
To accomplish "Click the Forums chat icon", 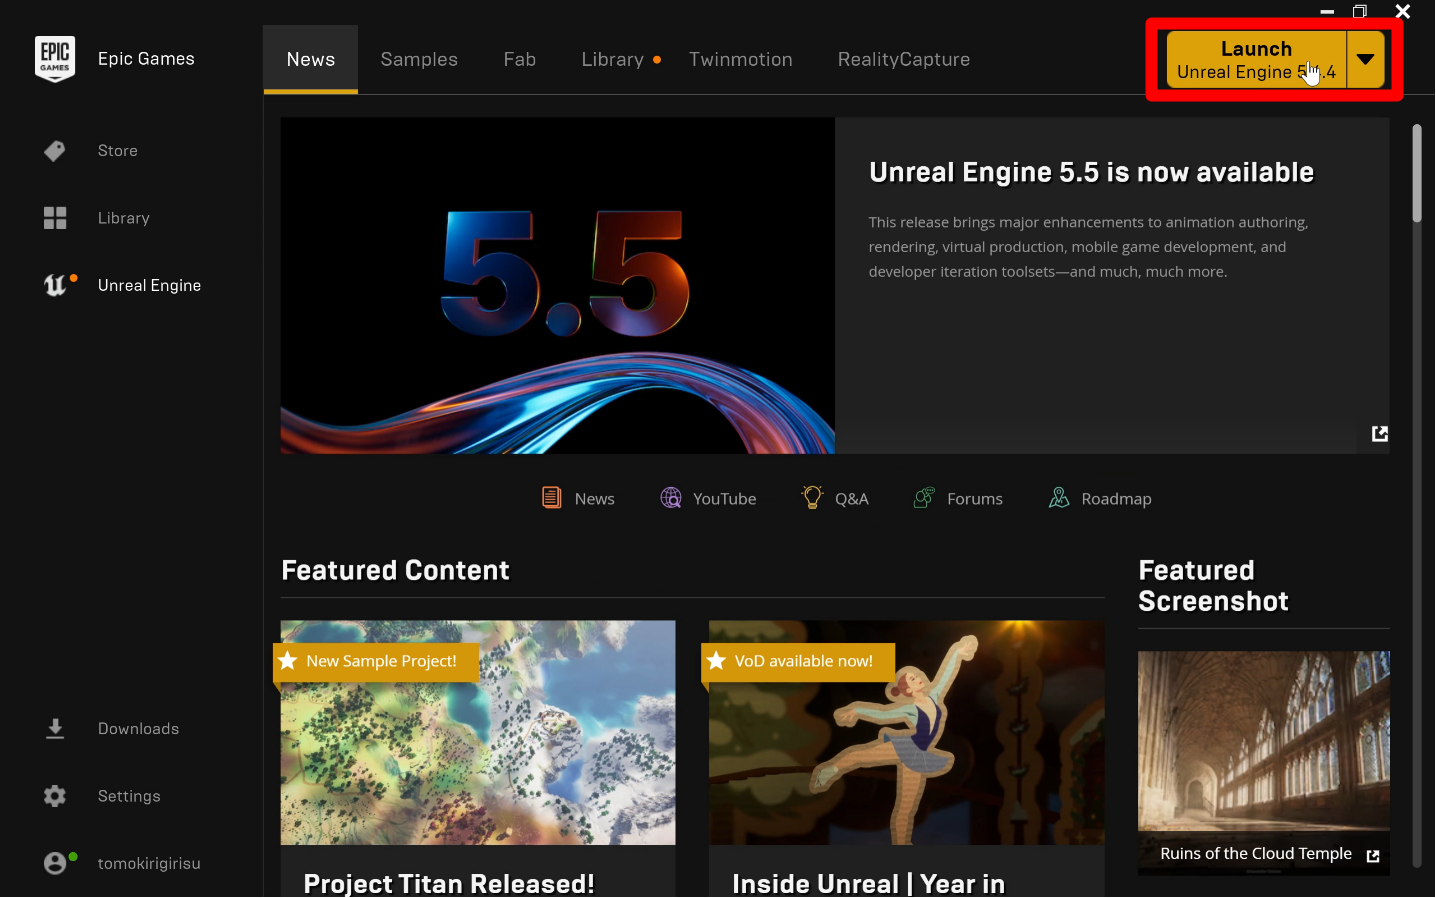I will 924,498.
